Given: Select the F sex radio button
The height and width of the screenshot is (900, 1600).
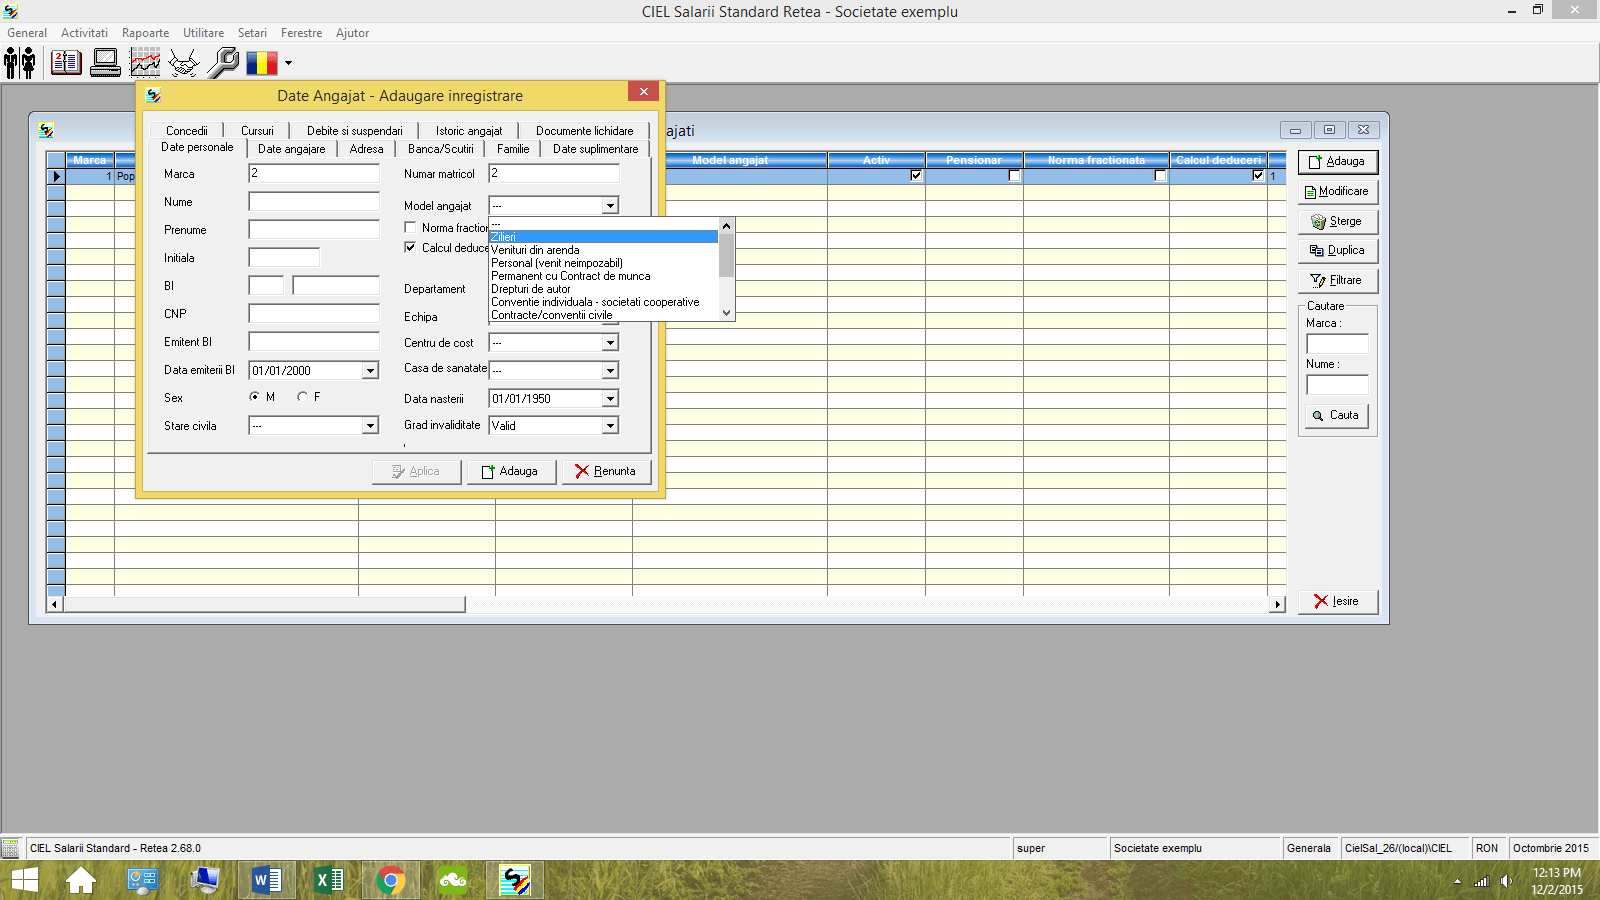Looking at the screenshot, I should [302, 397].
